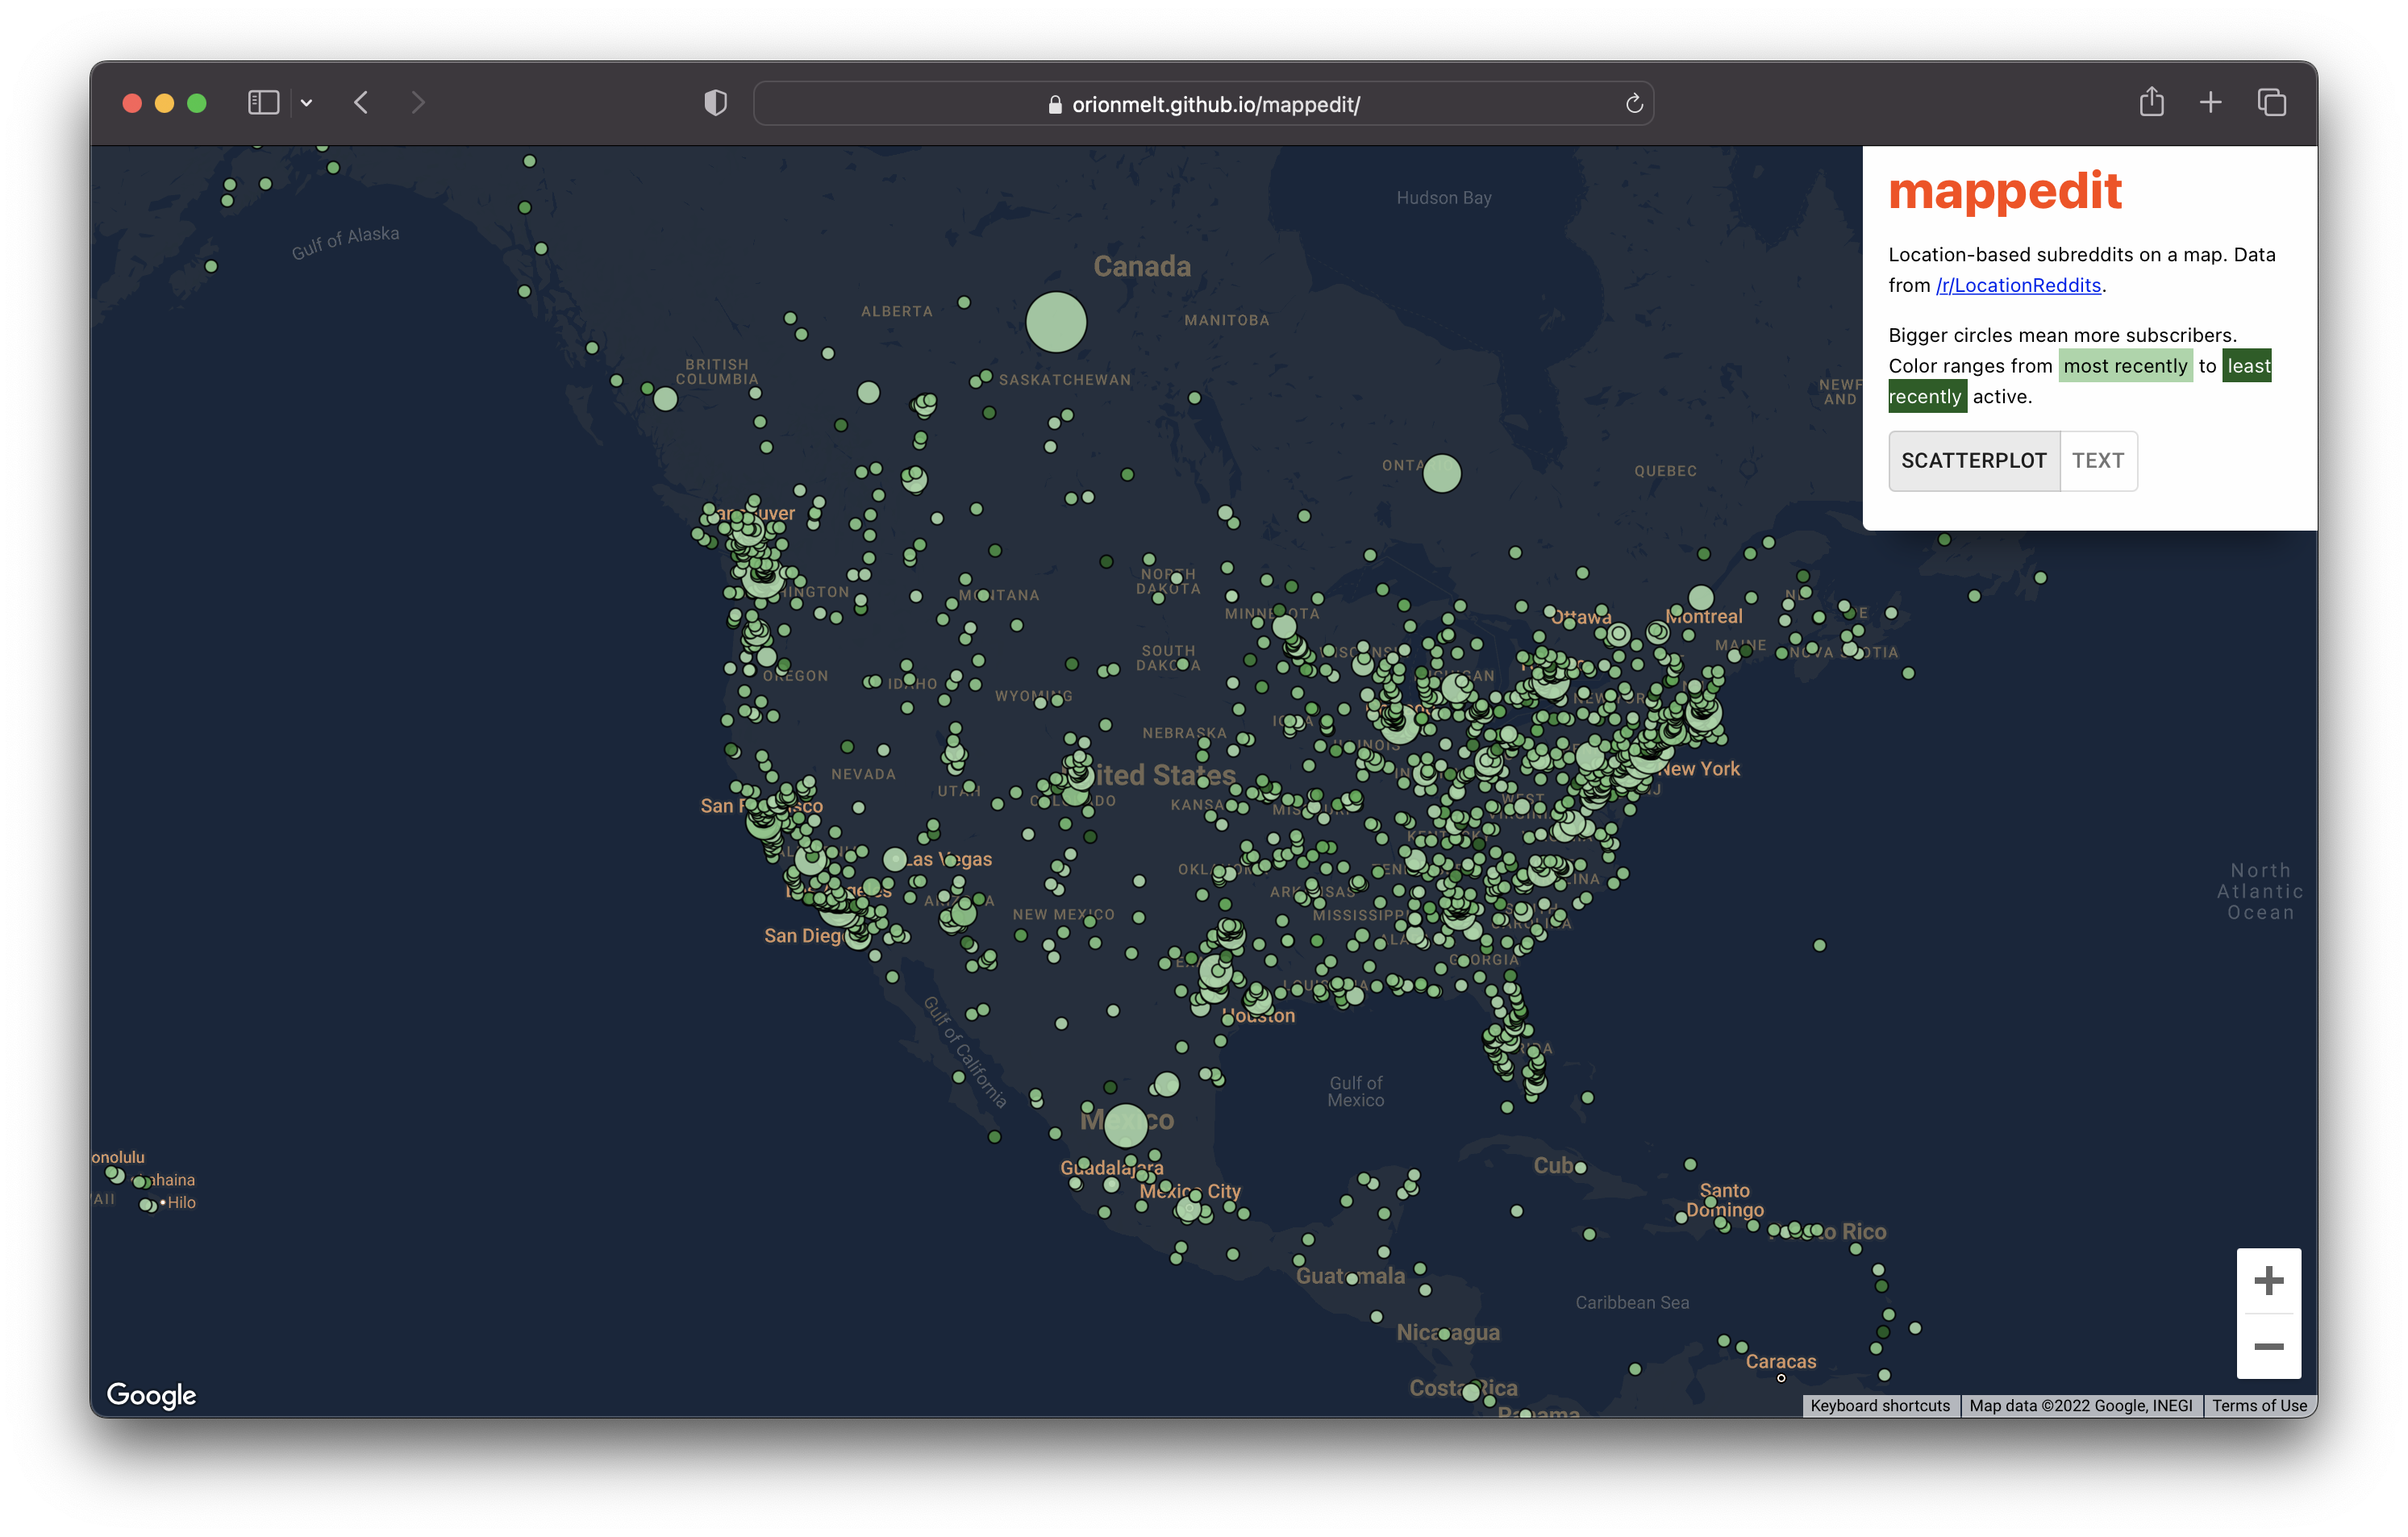Expand the sidebar dropdown chevron

point(307,103)
